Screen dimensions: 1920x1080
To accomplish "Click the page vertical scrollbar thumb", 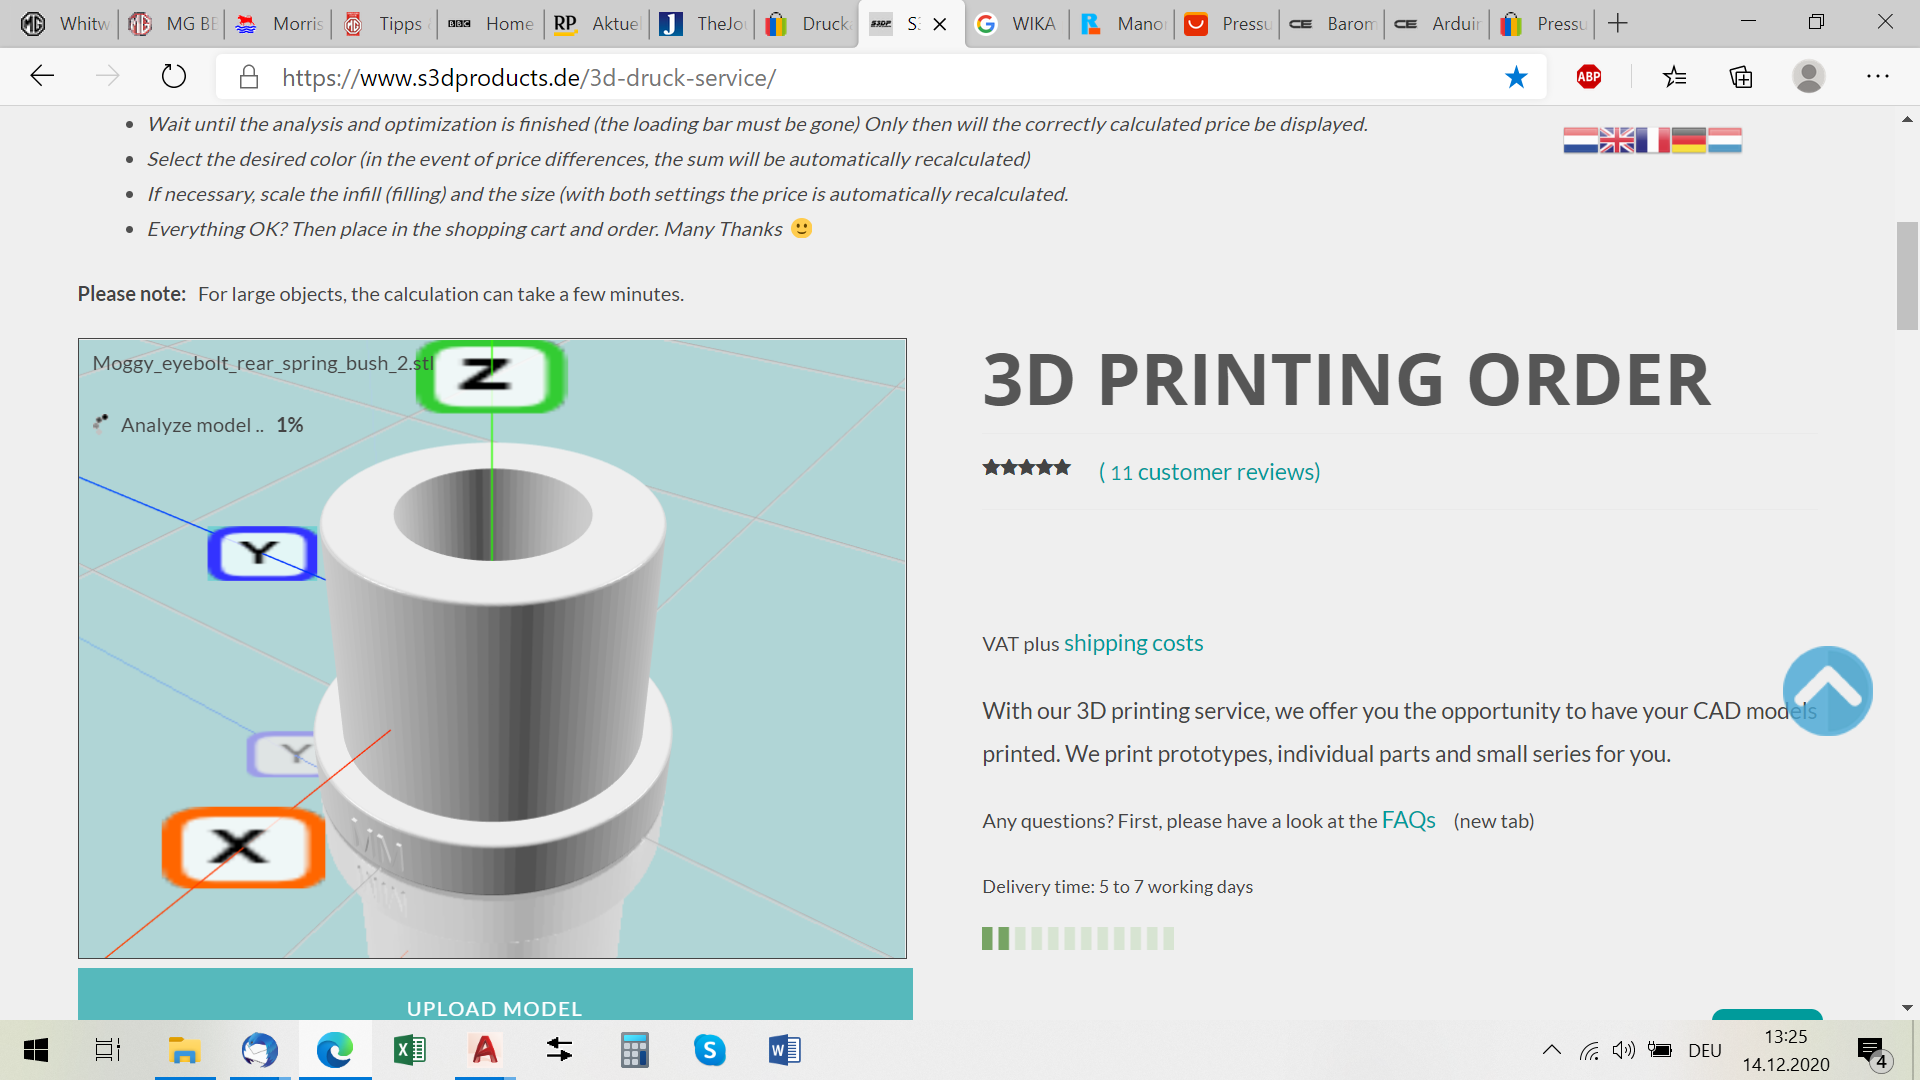I will [1907, 275].
